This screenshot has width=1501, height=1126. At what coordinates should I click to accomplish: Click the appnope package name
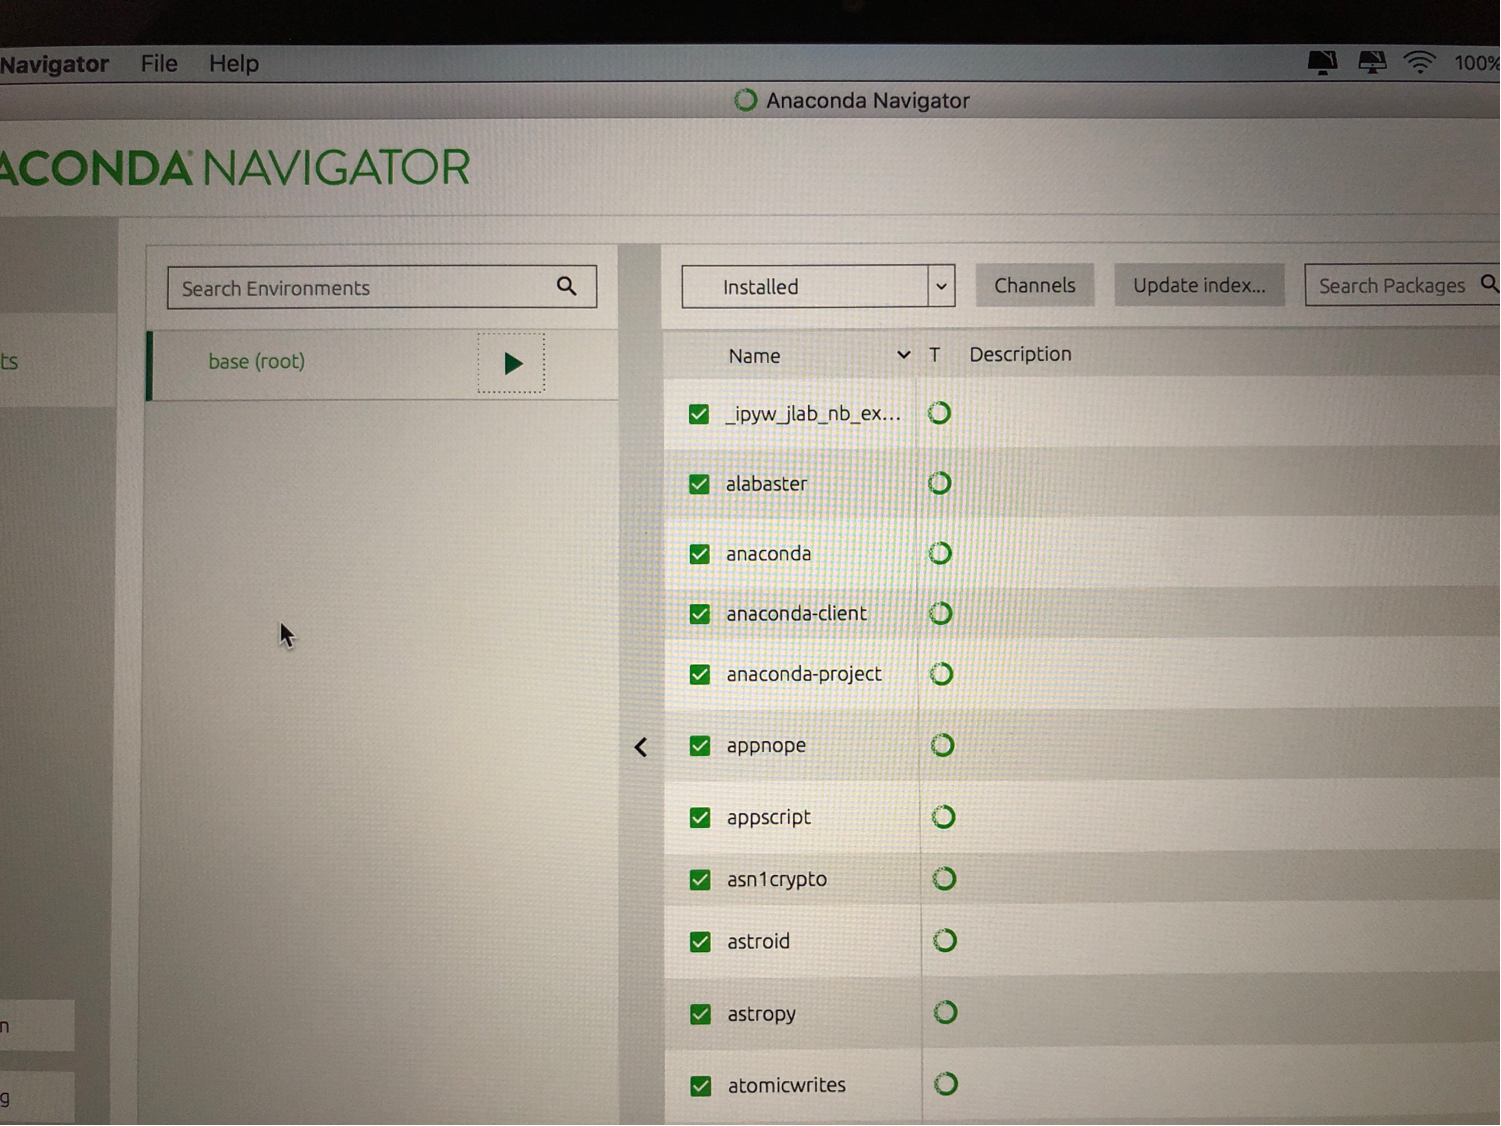[766, 745]
